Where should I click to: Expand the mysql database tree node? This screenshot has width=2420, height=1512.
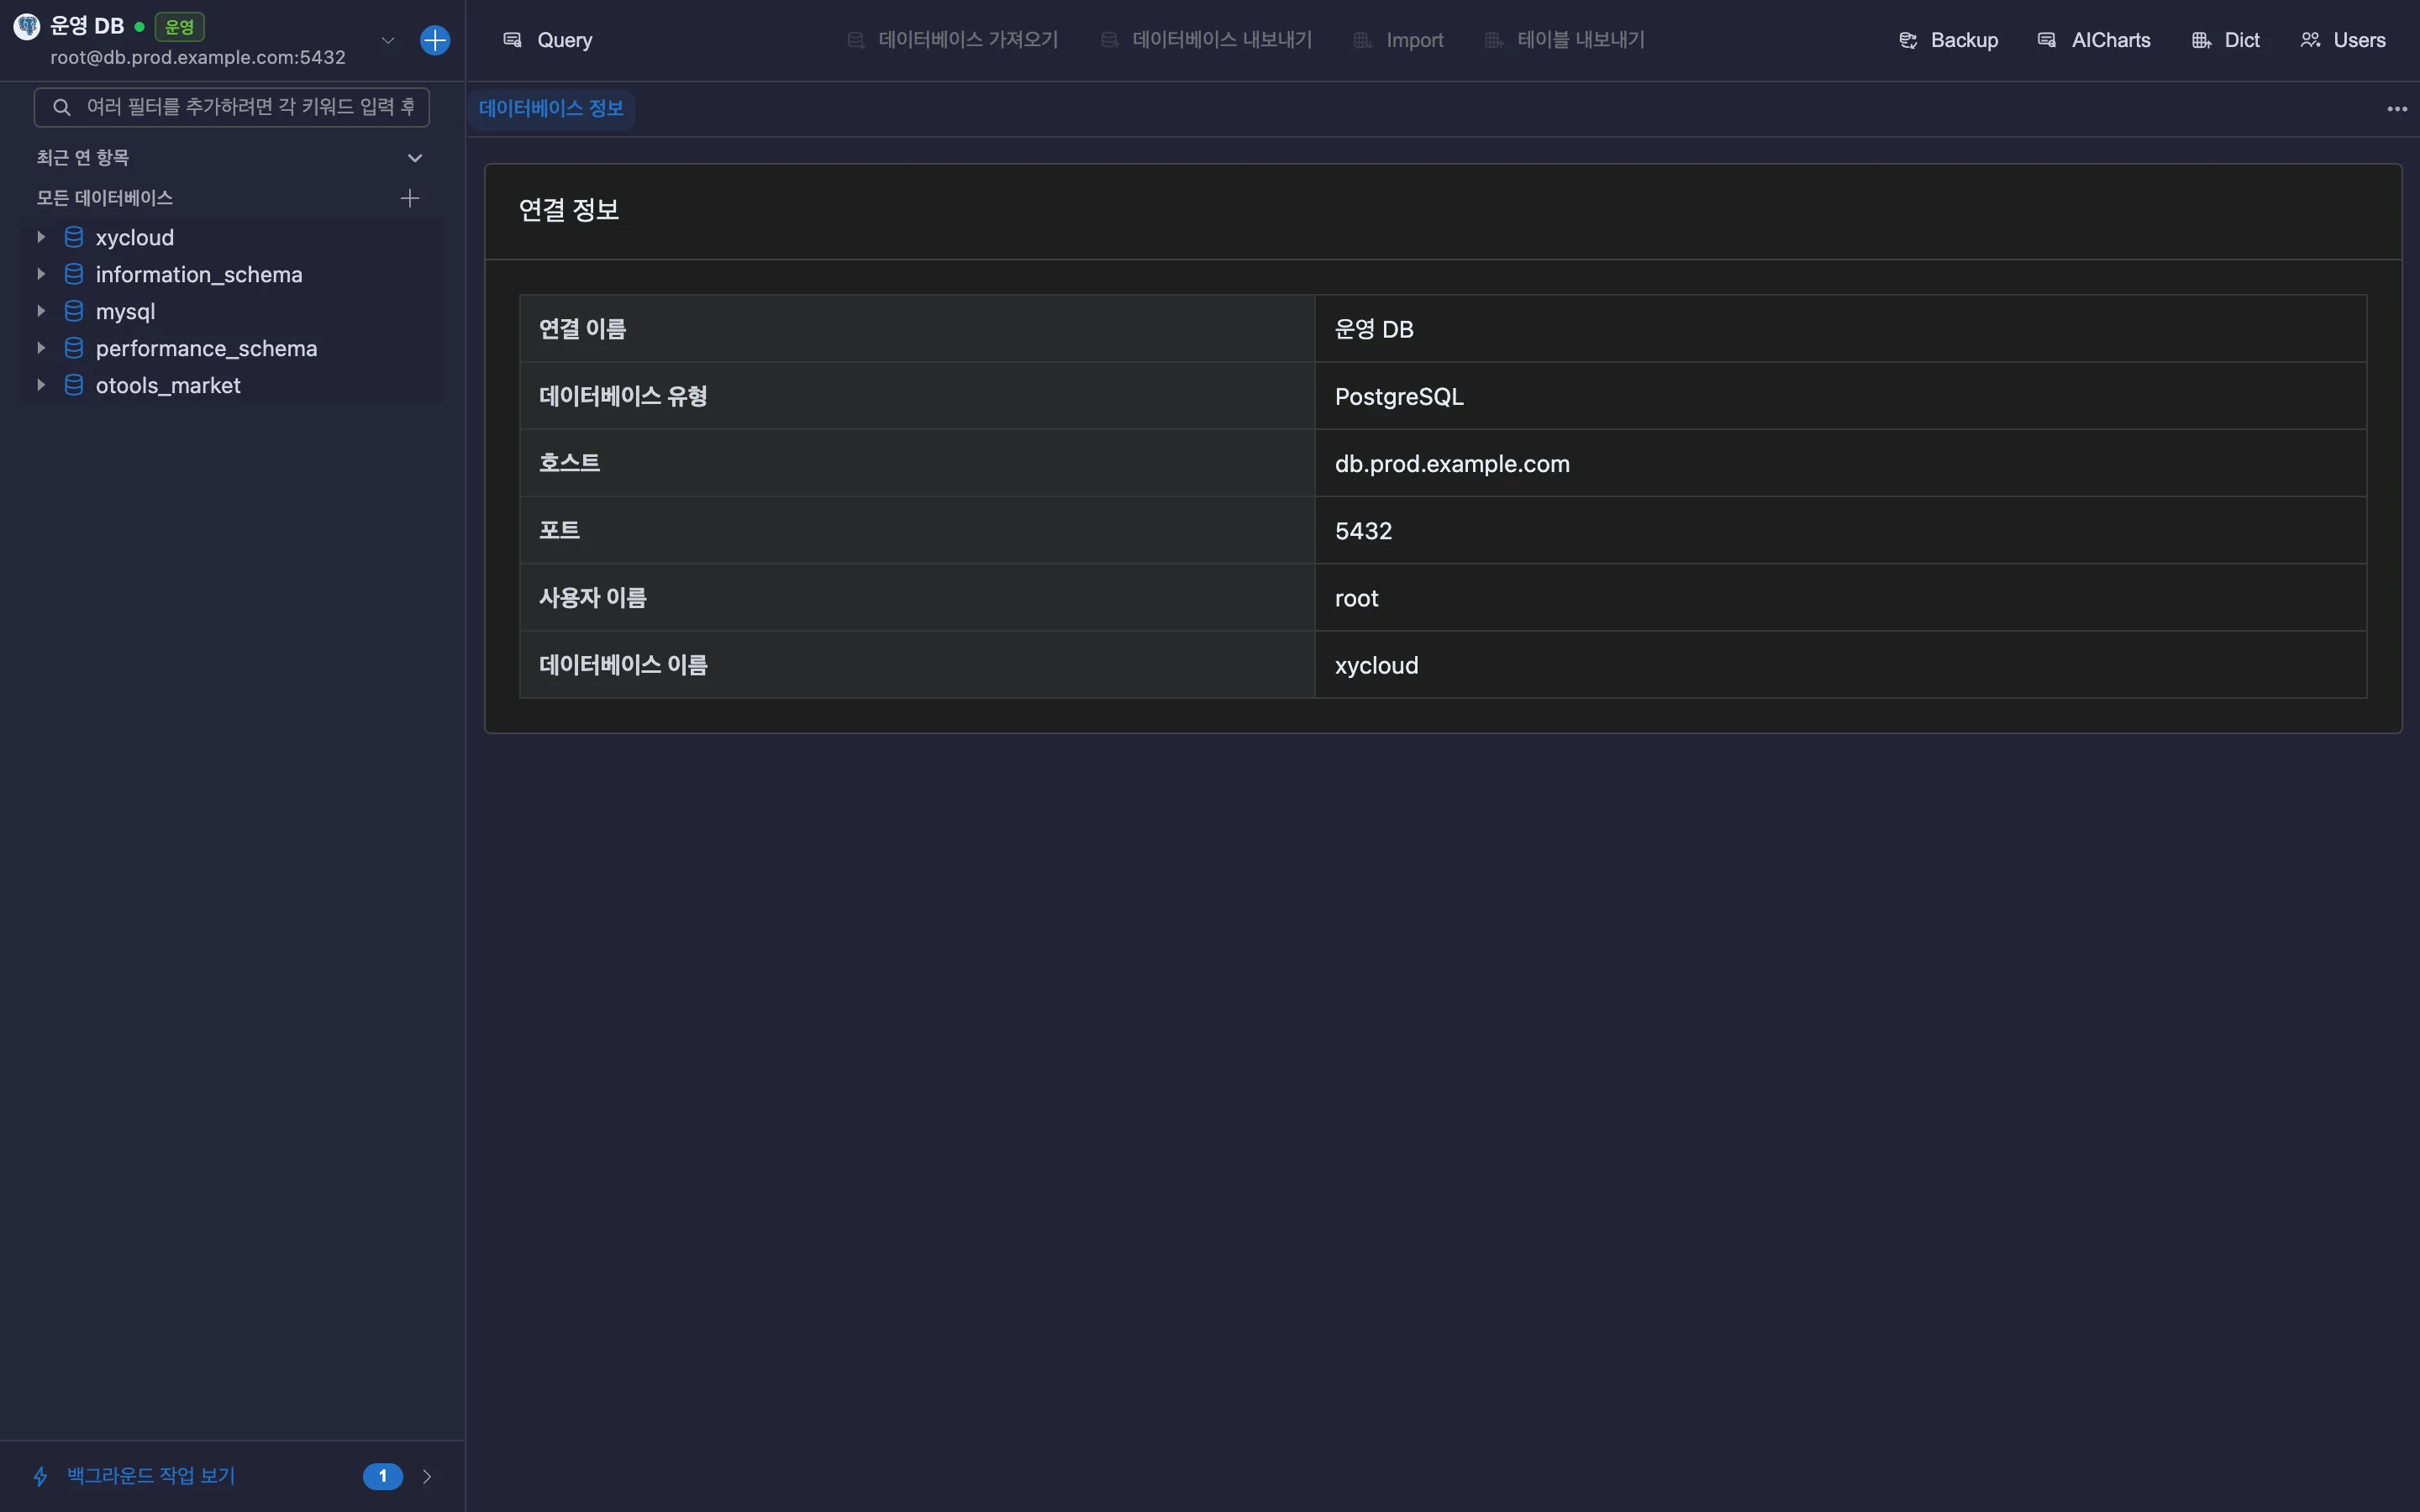41,311
